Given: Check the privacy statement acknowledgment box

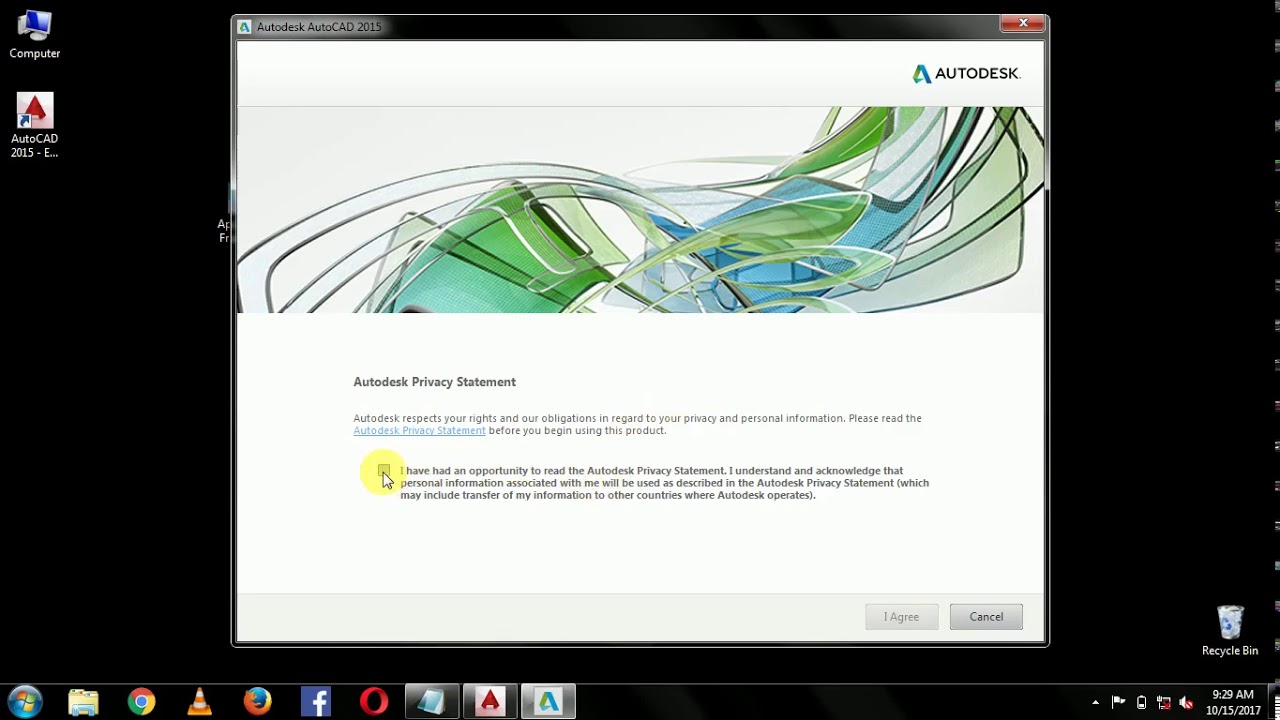Looking at the screenshot, I should [384, 471].
